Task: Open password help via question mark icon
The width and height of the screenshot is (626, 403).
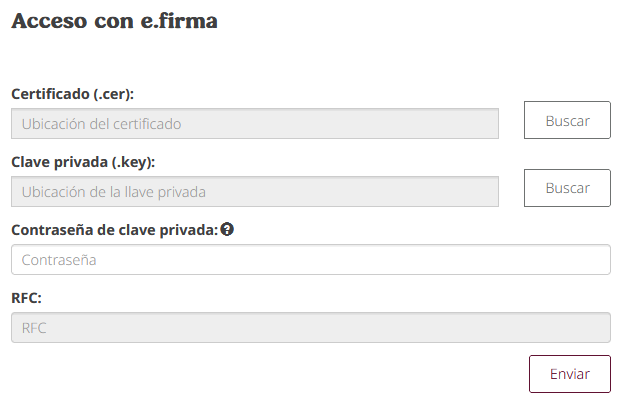Action: [x=227, y=229]
